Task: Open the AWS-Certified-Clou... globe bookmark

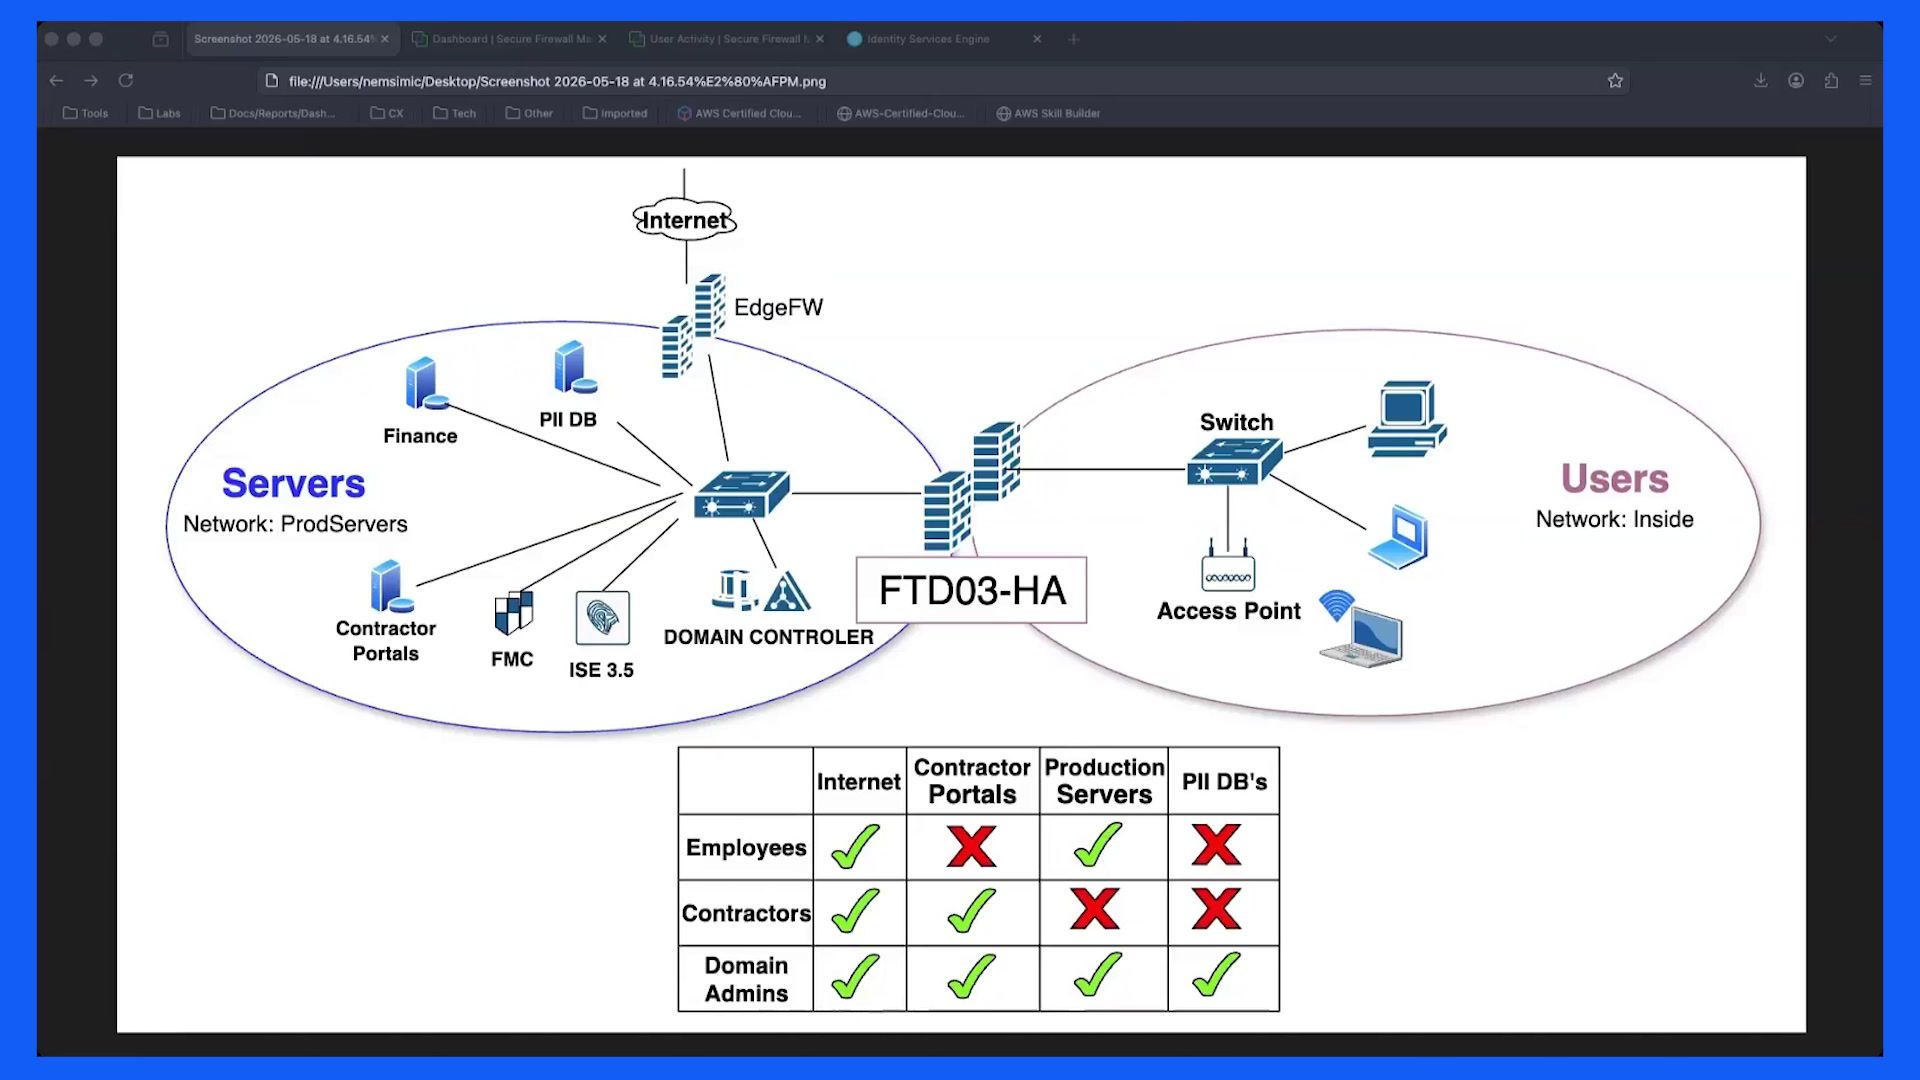Action: pyautogui.click(x=901, y=113)
